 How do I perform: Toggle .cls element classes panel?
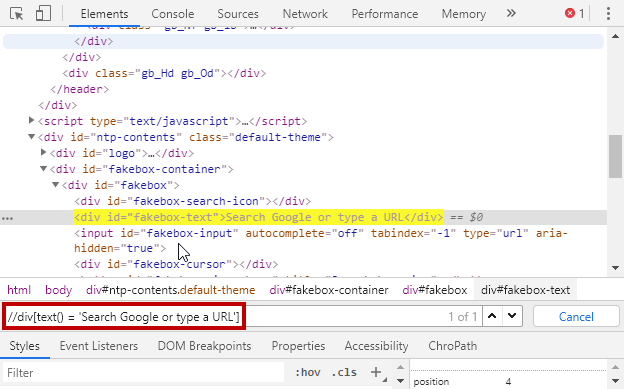(344, 372)
